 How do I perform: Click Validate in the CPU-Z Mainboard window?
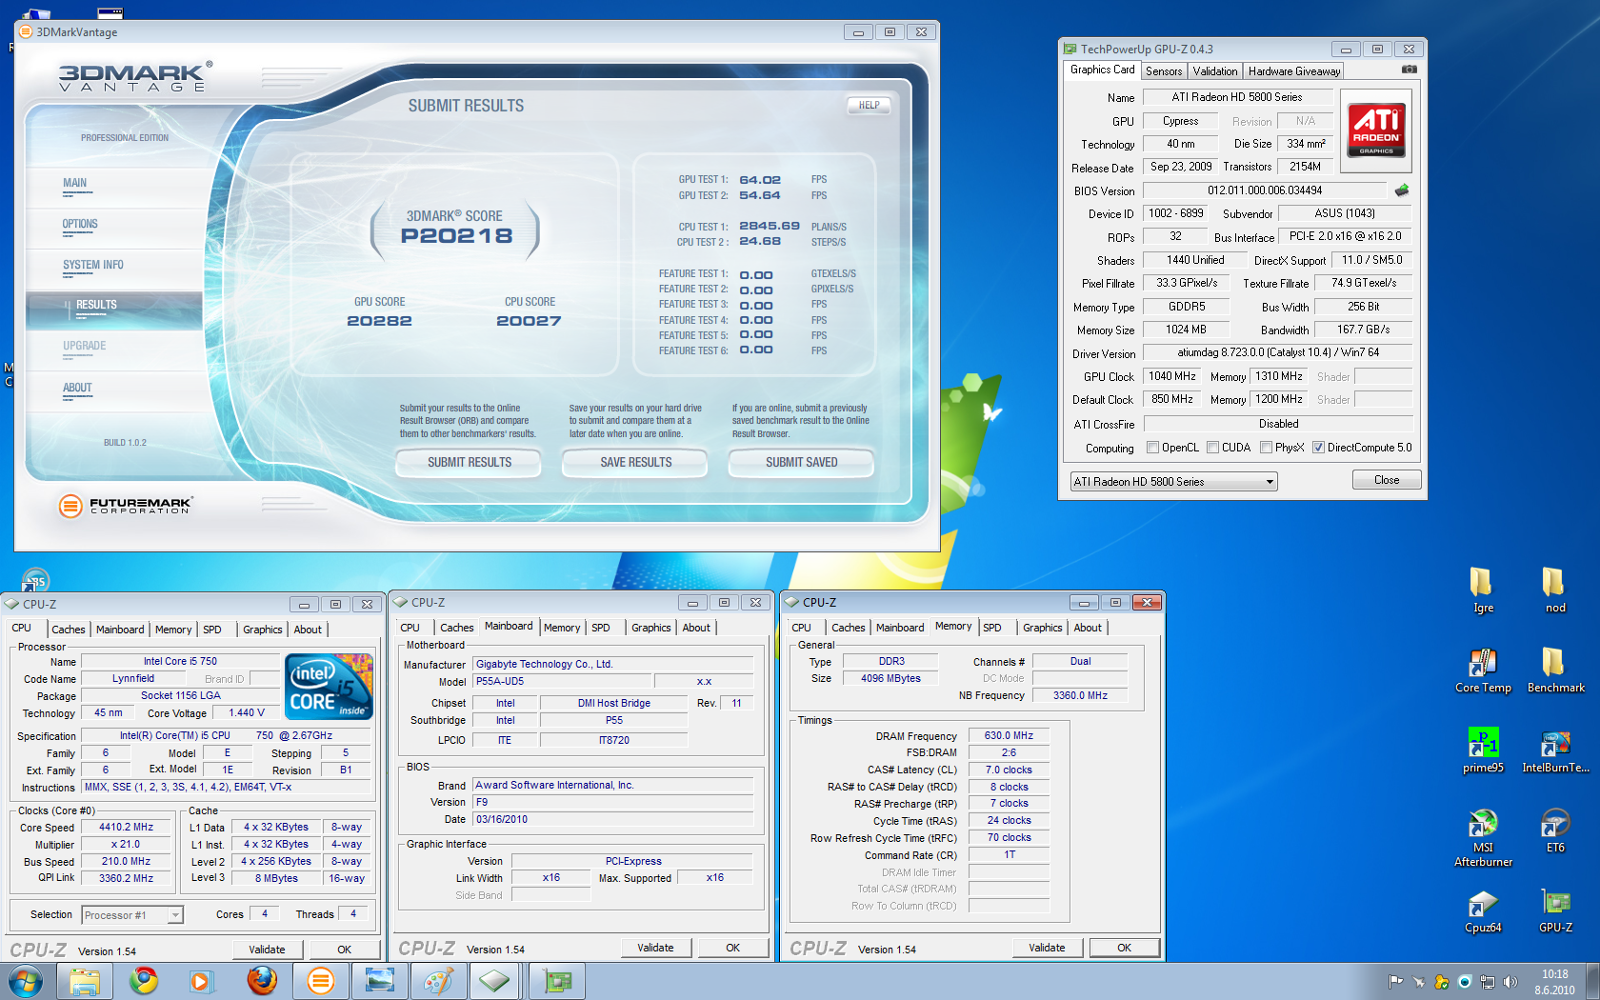pyautogui.click(x=655, y=947)
